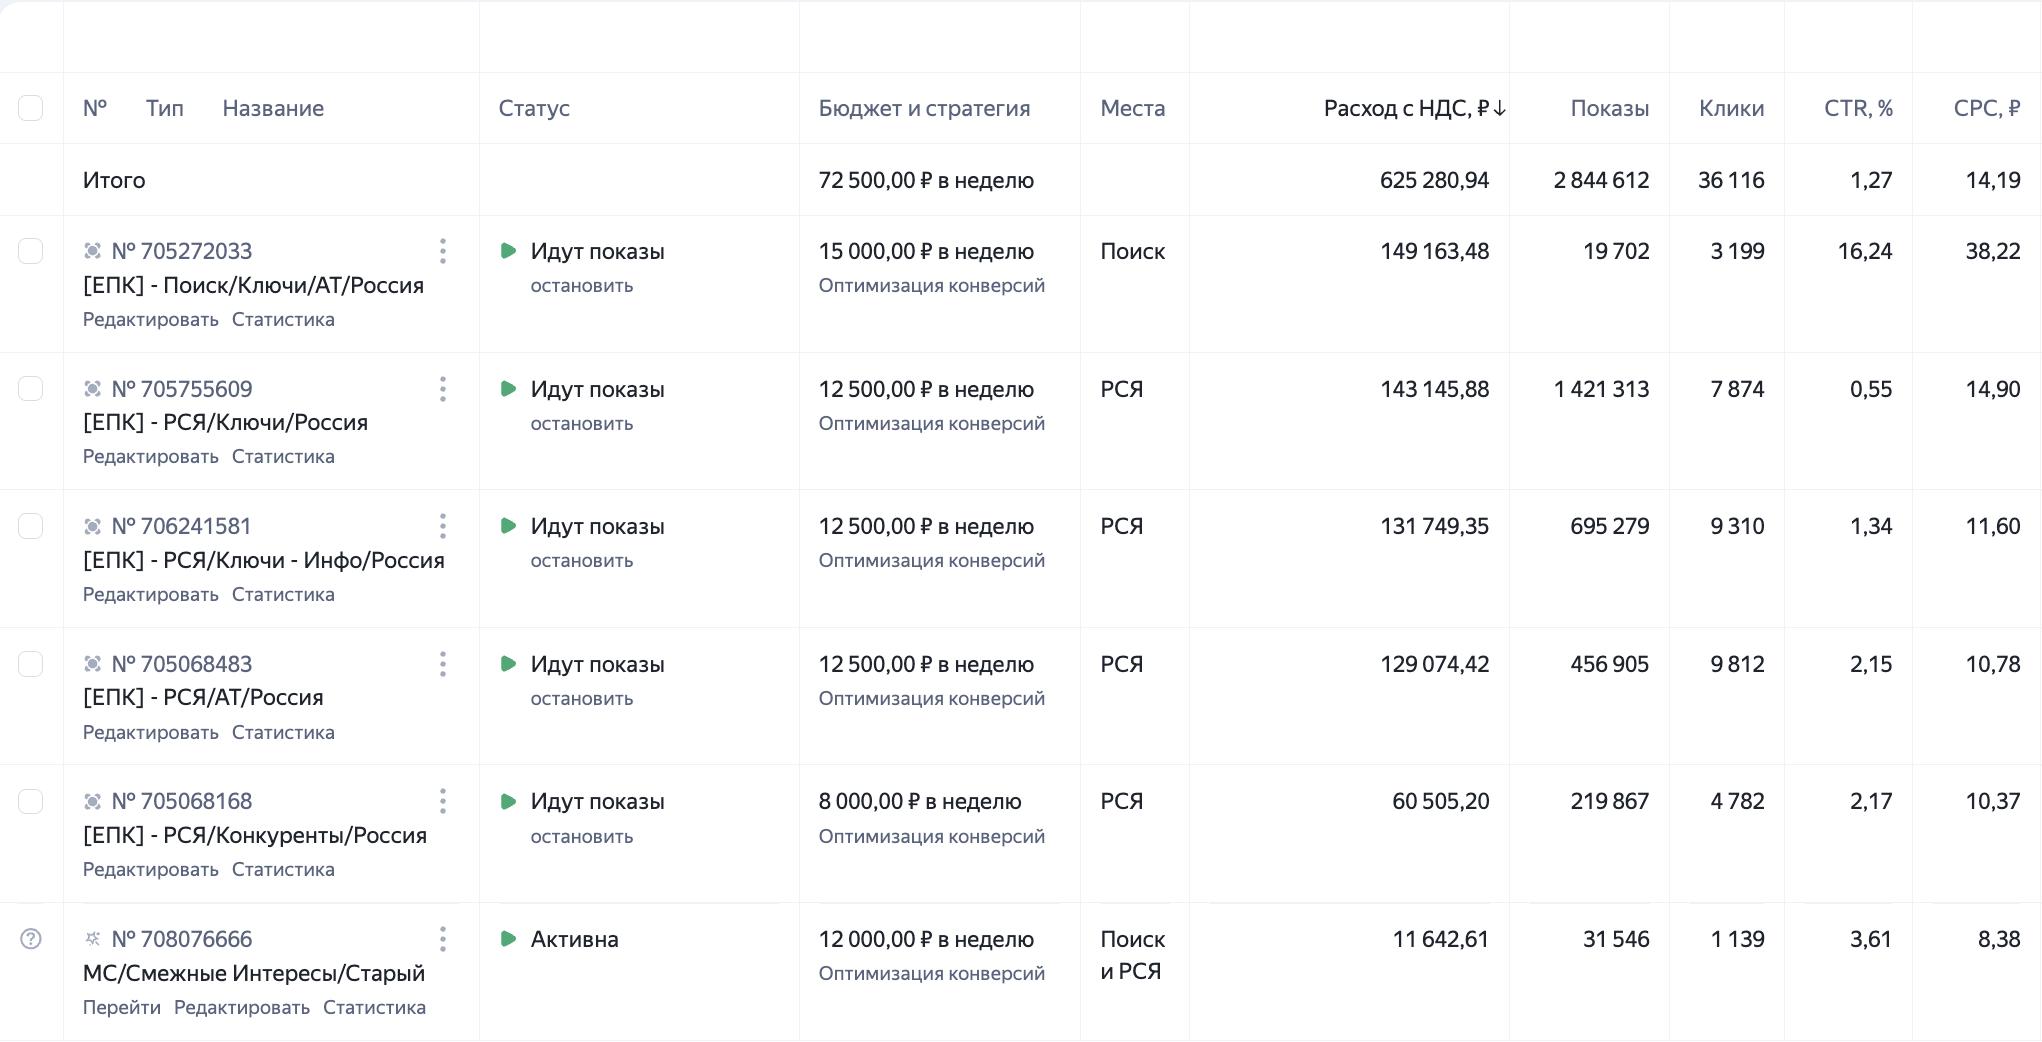This screenshot has height=1042, width=2042.
Task: Click question mark icon beside campaign 708076666
Action: pos(31,939)
